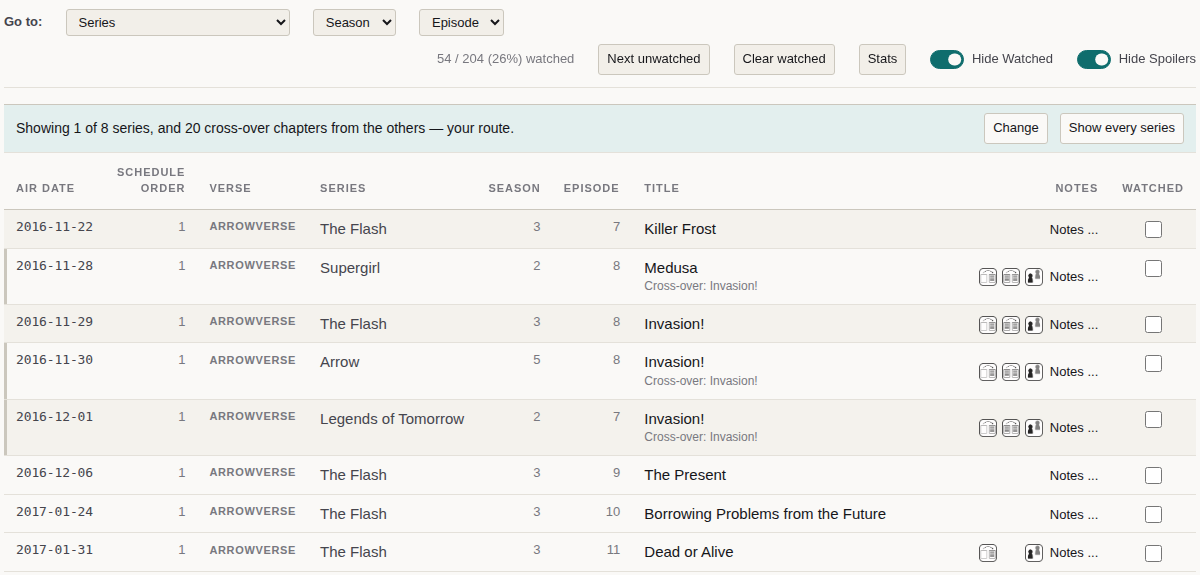Mark Dead or Alive as watched
The height and width of the screenshot is (575, 1200).
[1153, 553]
